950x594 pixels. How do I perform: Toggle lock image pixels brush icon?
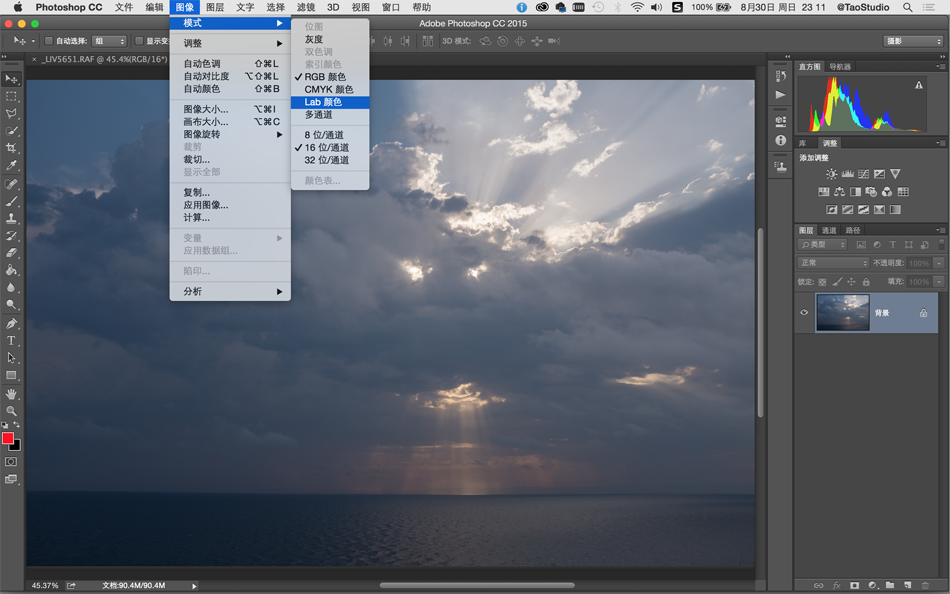[837, 282]
